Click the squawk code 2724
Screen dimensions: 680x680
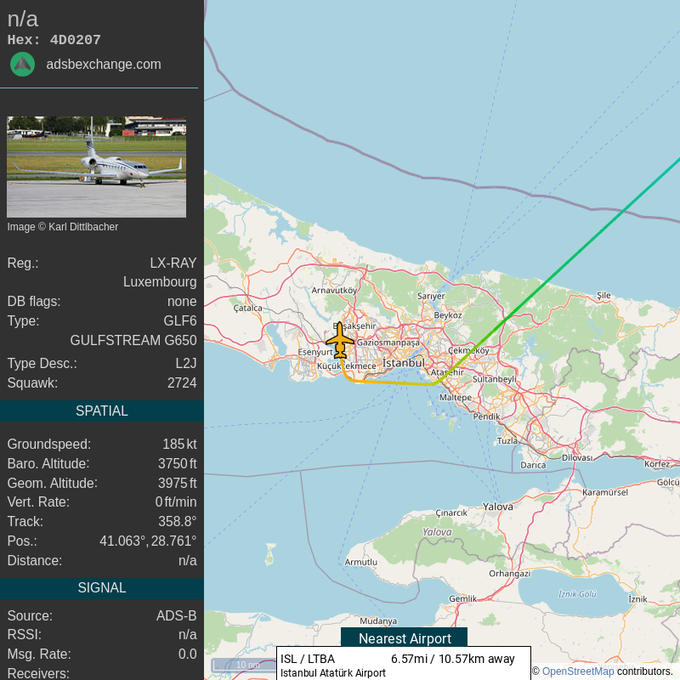pos(181,383)
